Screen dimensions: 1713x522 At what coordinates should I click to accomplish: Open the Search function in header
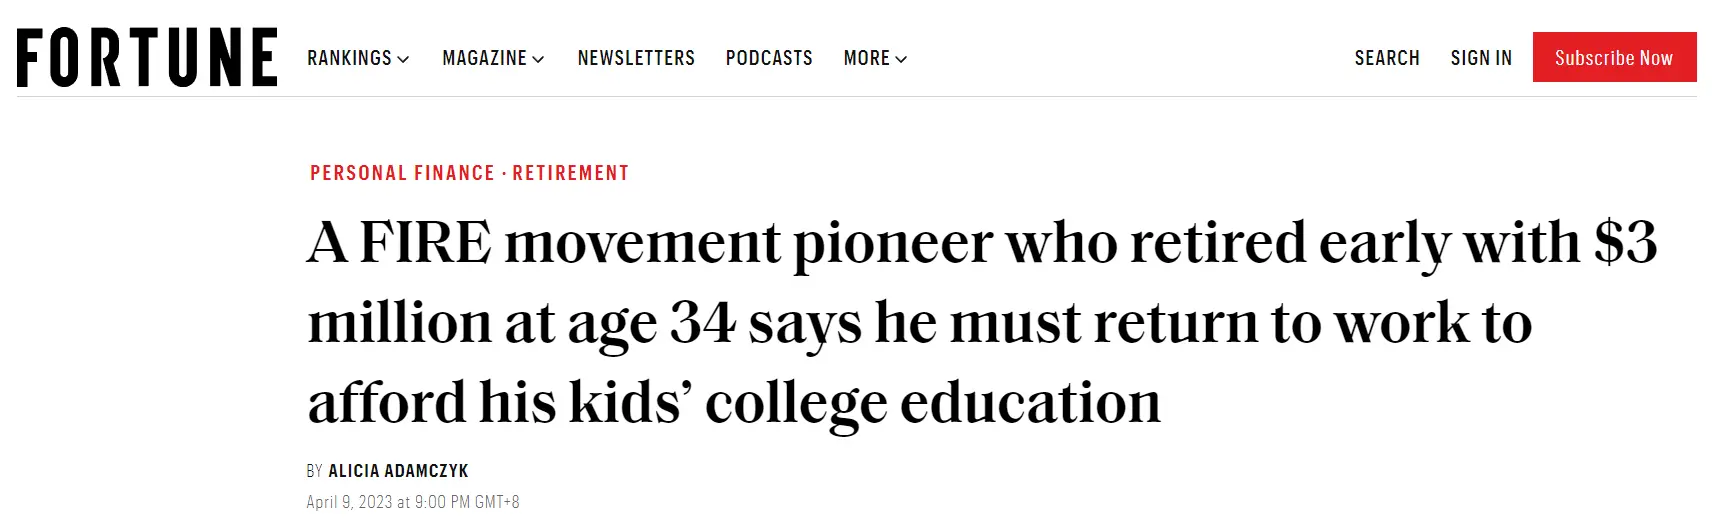(1387, 58)
